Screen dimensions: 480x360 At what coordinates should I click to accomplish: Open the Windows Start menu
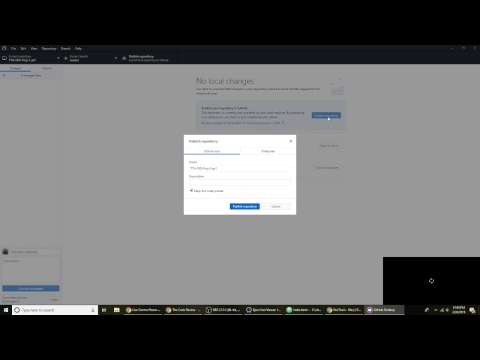[6, 310]
